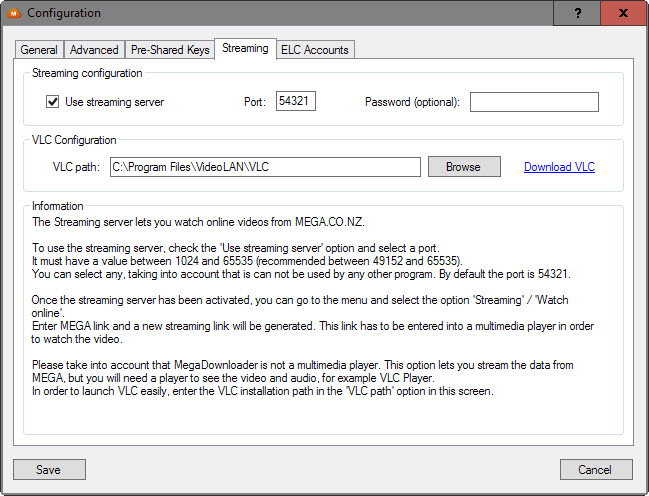This screenshot has height=496, width=649.
Task: Click the MegaDownloader title bar icon
Action: tap(14, 13)
